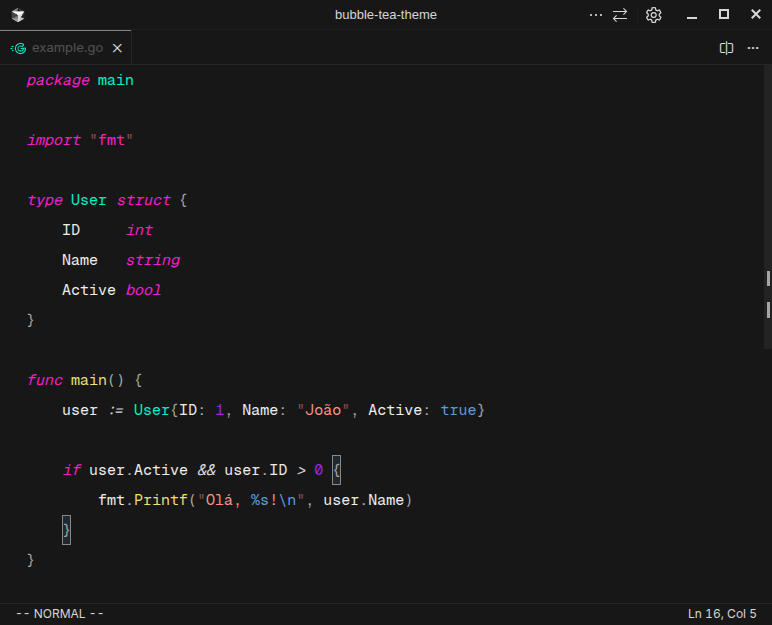Click the func keyword

pyautogui.click(x=45, y=380)
